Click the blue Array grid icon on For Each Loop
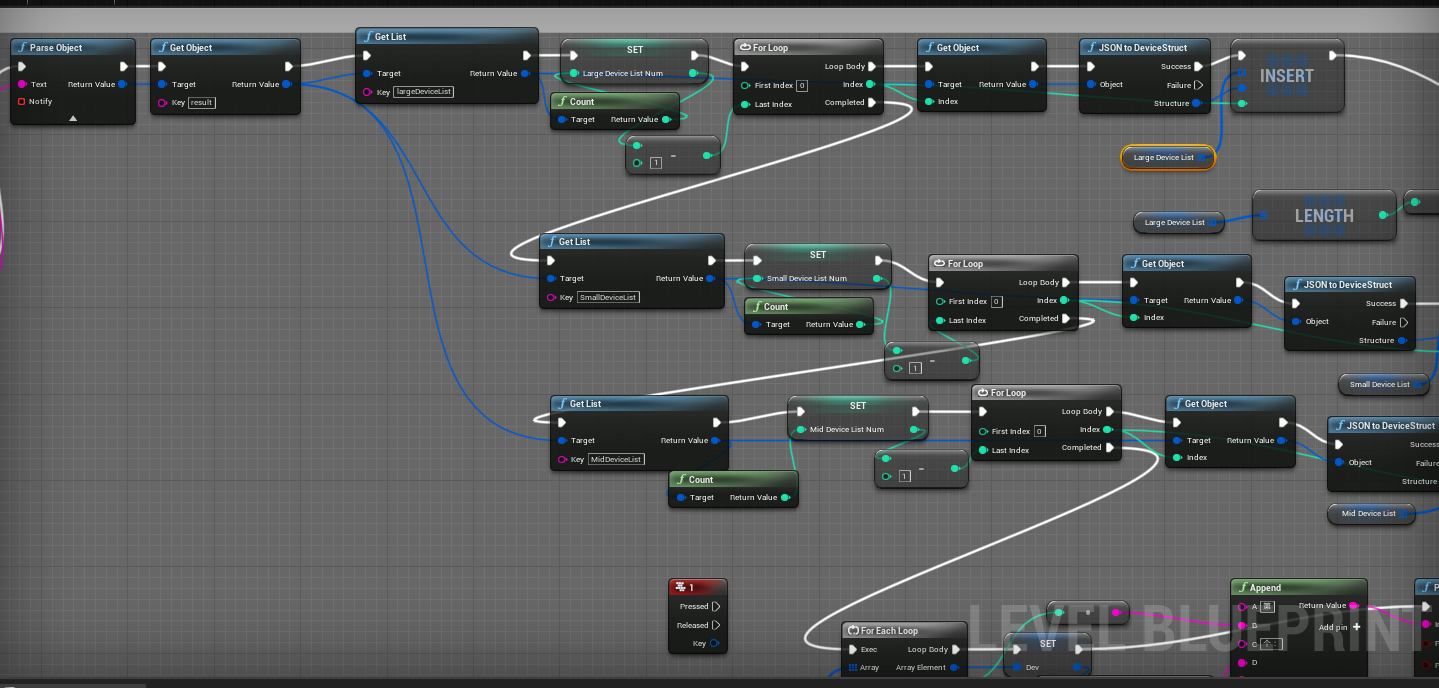The image size is (1439, 688). point(851,667)
